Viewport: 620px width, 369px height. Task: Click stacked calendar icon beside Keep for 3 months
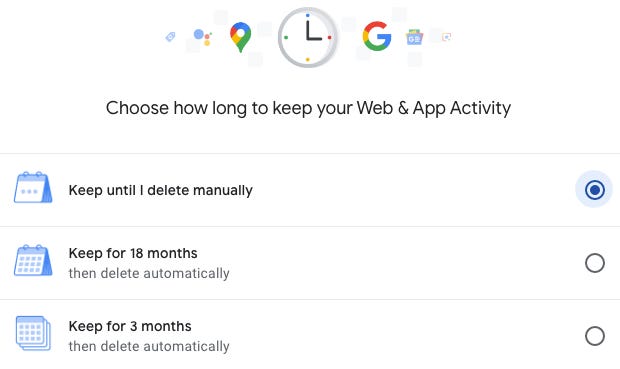tap(33, 333)
